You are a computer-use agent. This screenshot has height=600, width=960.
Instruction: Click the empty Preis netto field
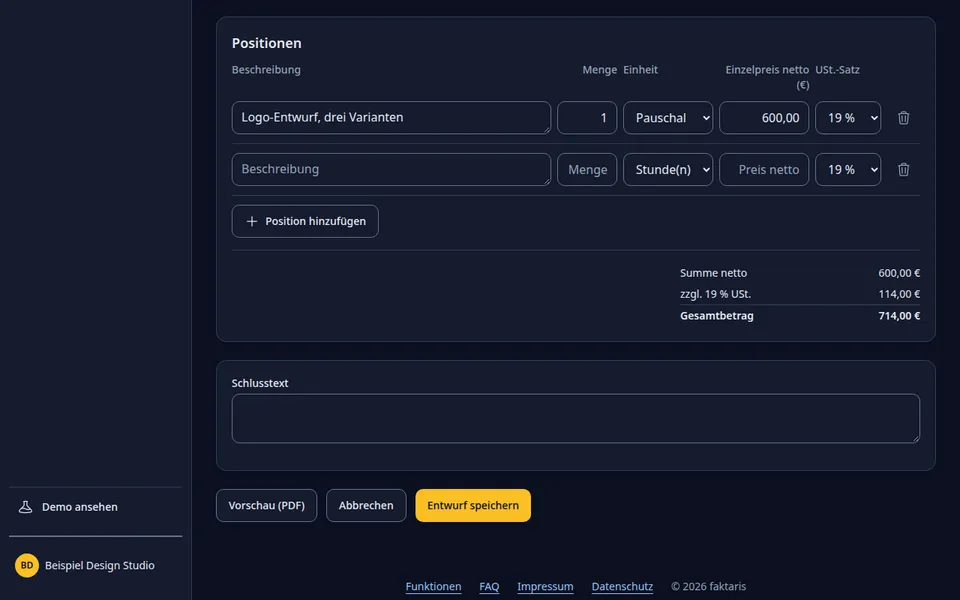763,170
